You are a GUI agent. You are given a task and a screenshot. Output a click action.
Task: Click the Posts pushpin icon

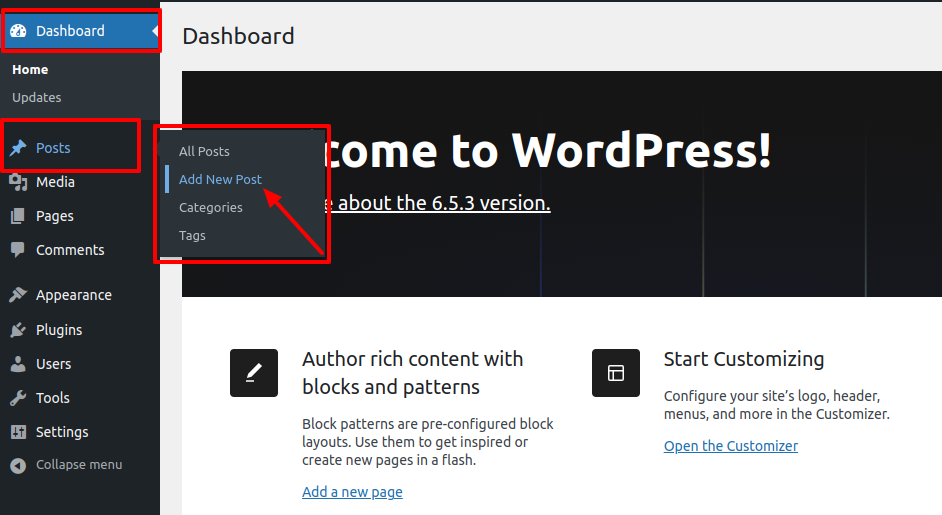[18, 148]
